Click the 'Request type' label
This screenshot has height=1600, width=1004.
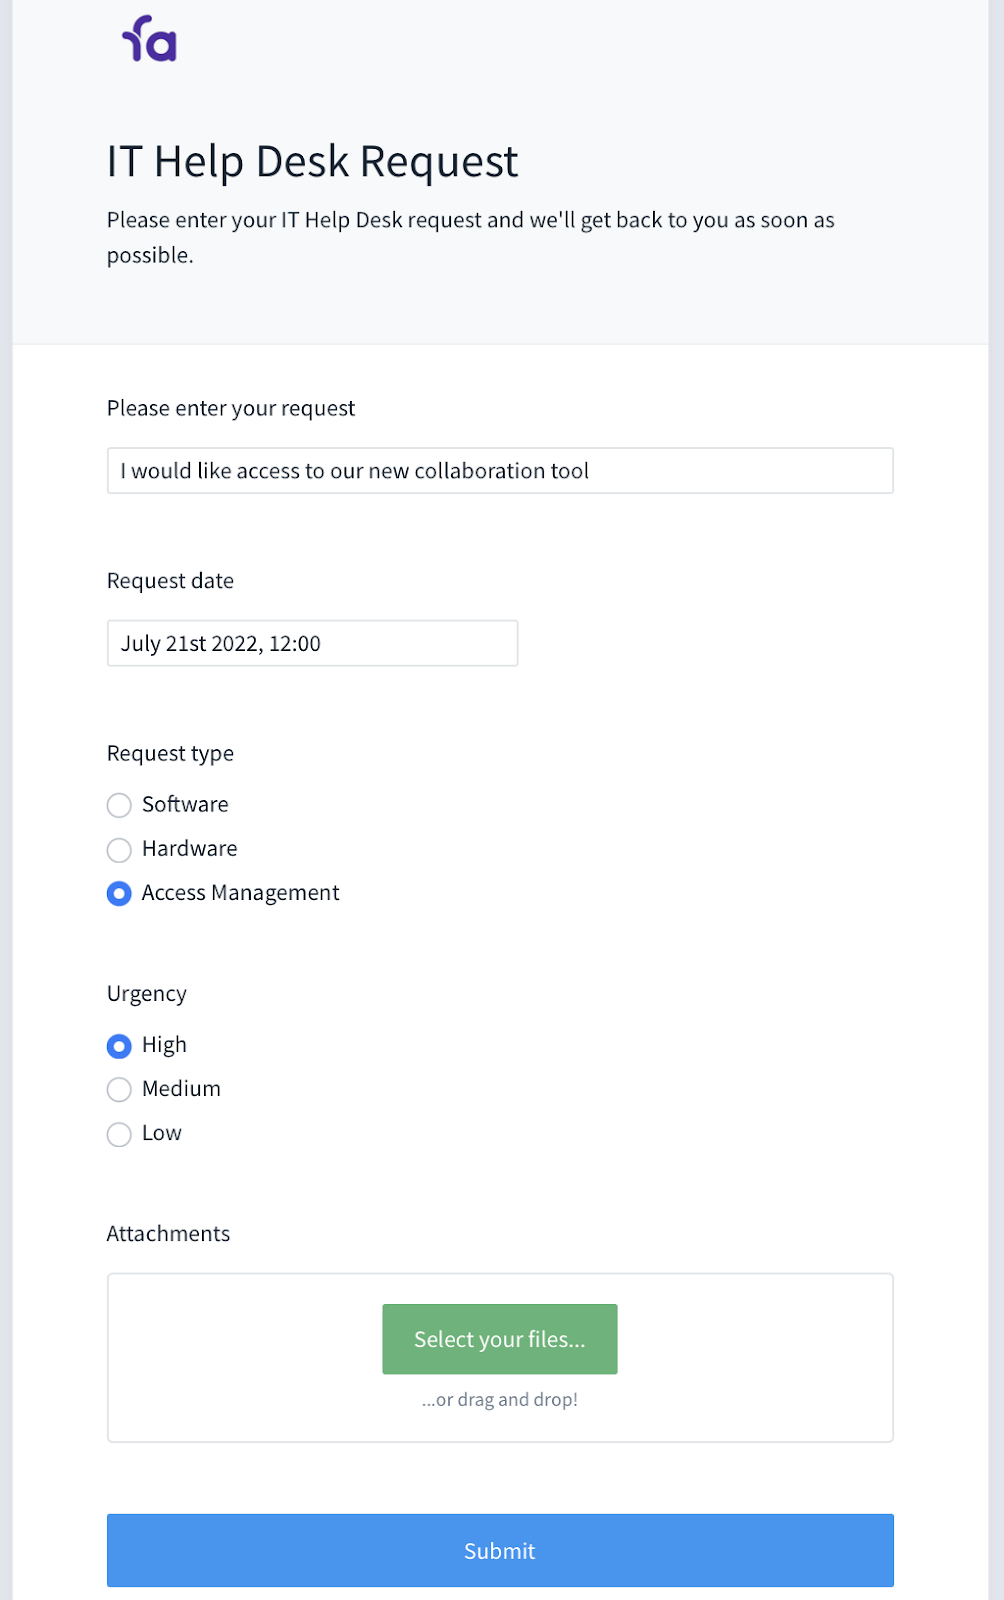pos(170,753)
